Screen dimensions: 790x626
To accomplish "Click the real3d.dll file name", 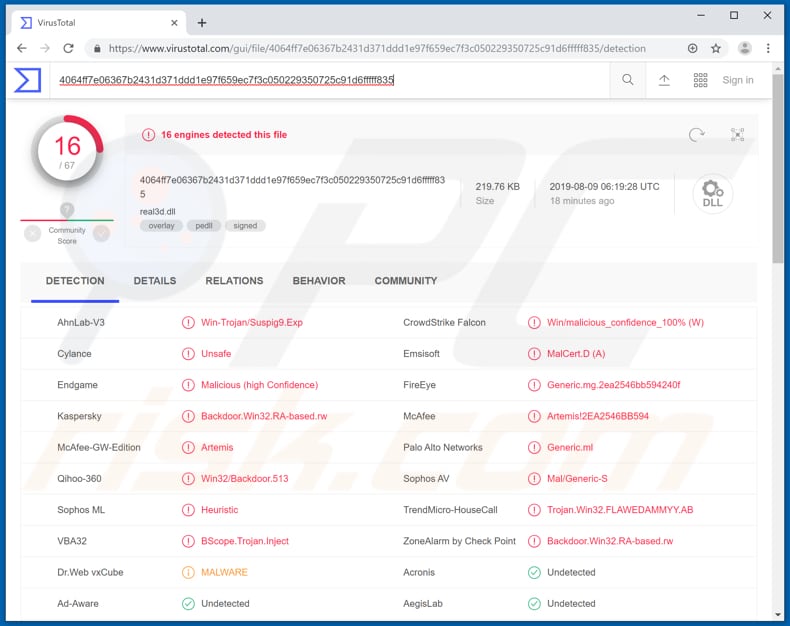I will (x=158, y=212).
